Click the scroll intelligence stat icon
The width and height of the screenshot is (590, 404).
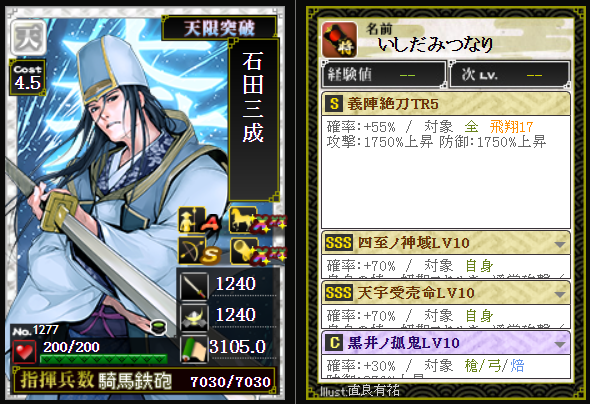point(194,349)
